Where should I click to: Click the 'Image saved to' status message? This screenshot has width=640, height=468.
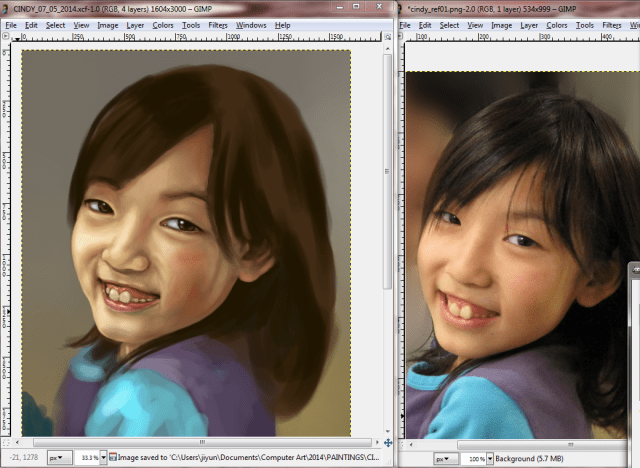249,457
